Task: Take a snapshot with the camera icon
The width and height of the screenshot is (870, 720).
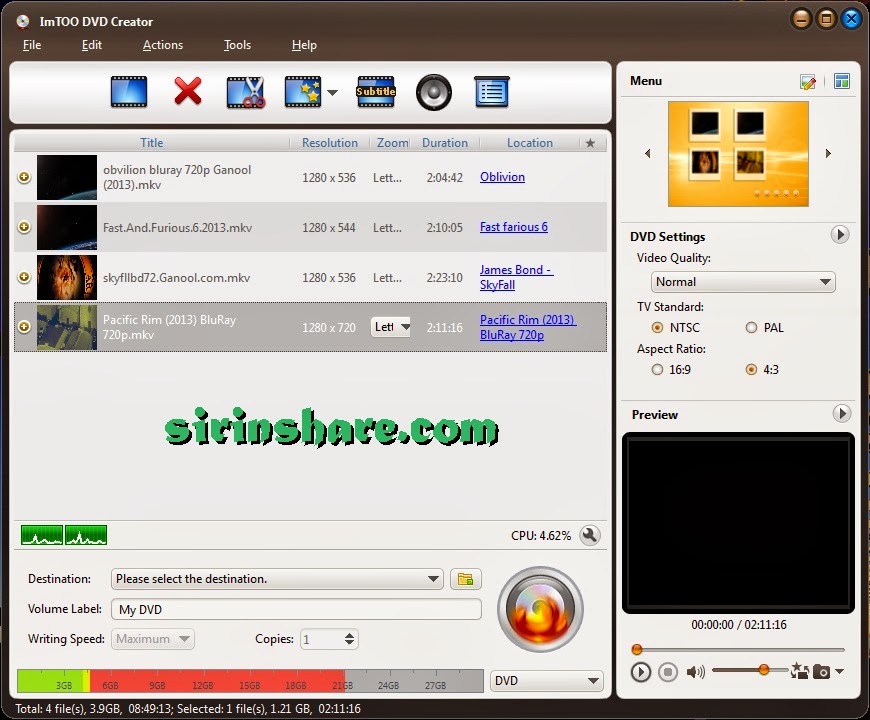Action: coord(821,672)
